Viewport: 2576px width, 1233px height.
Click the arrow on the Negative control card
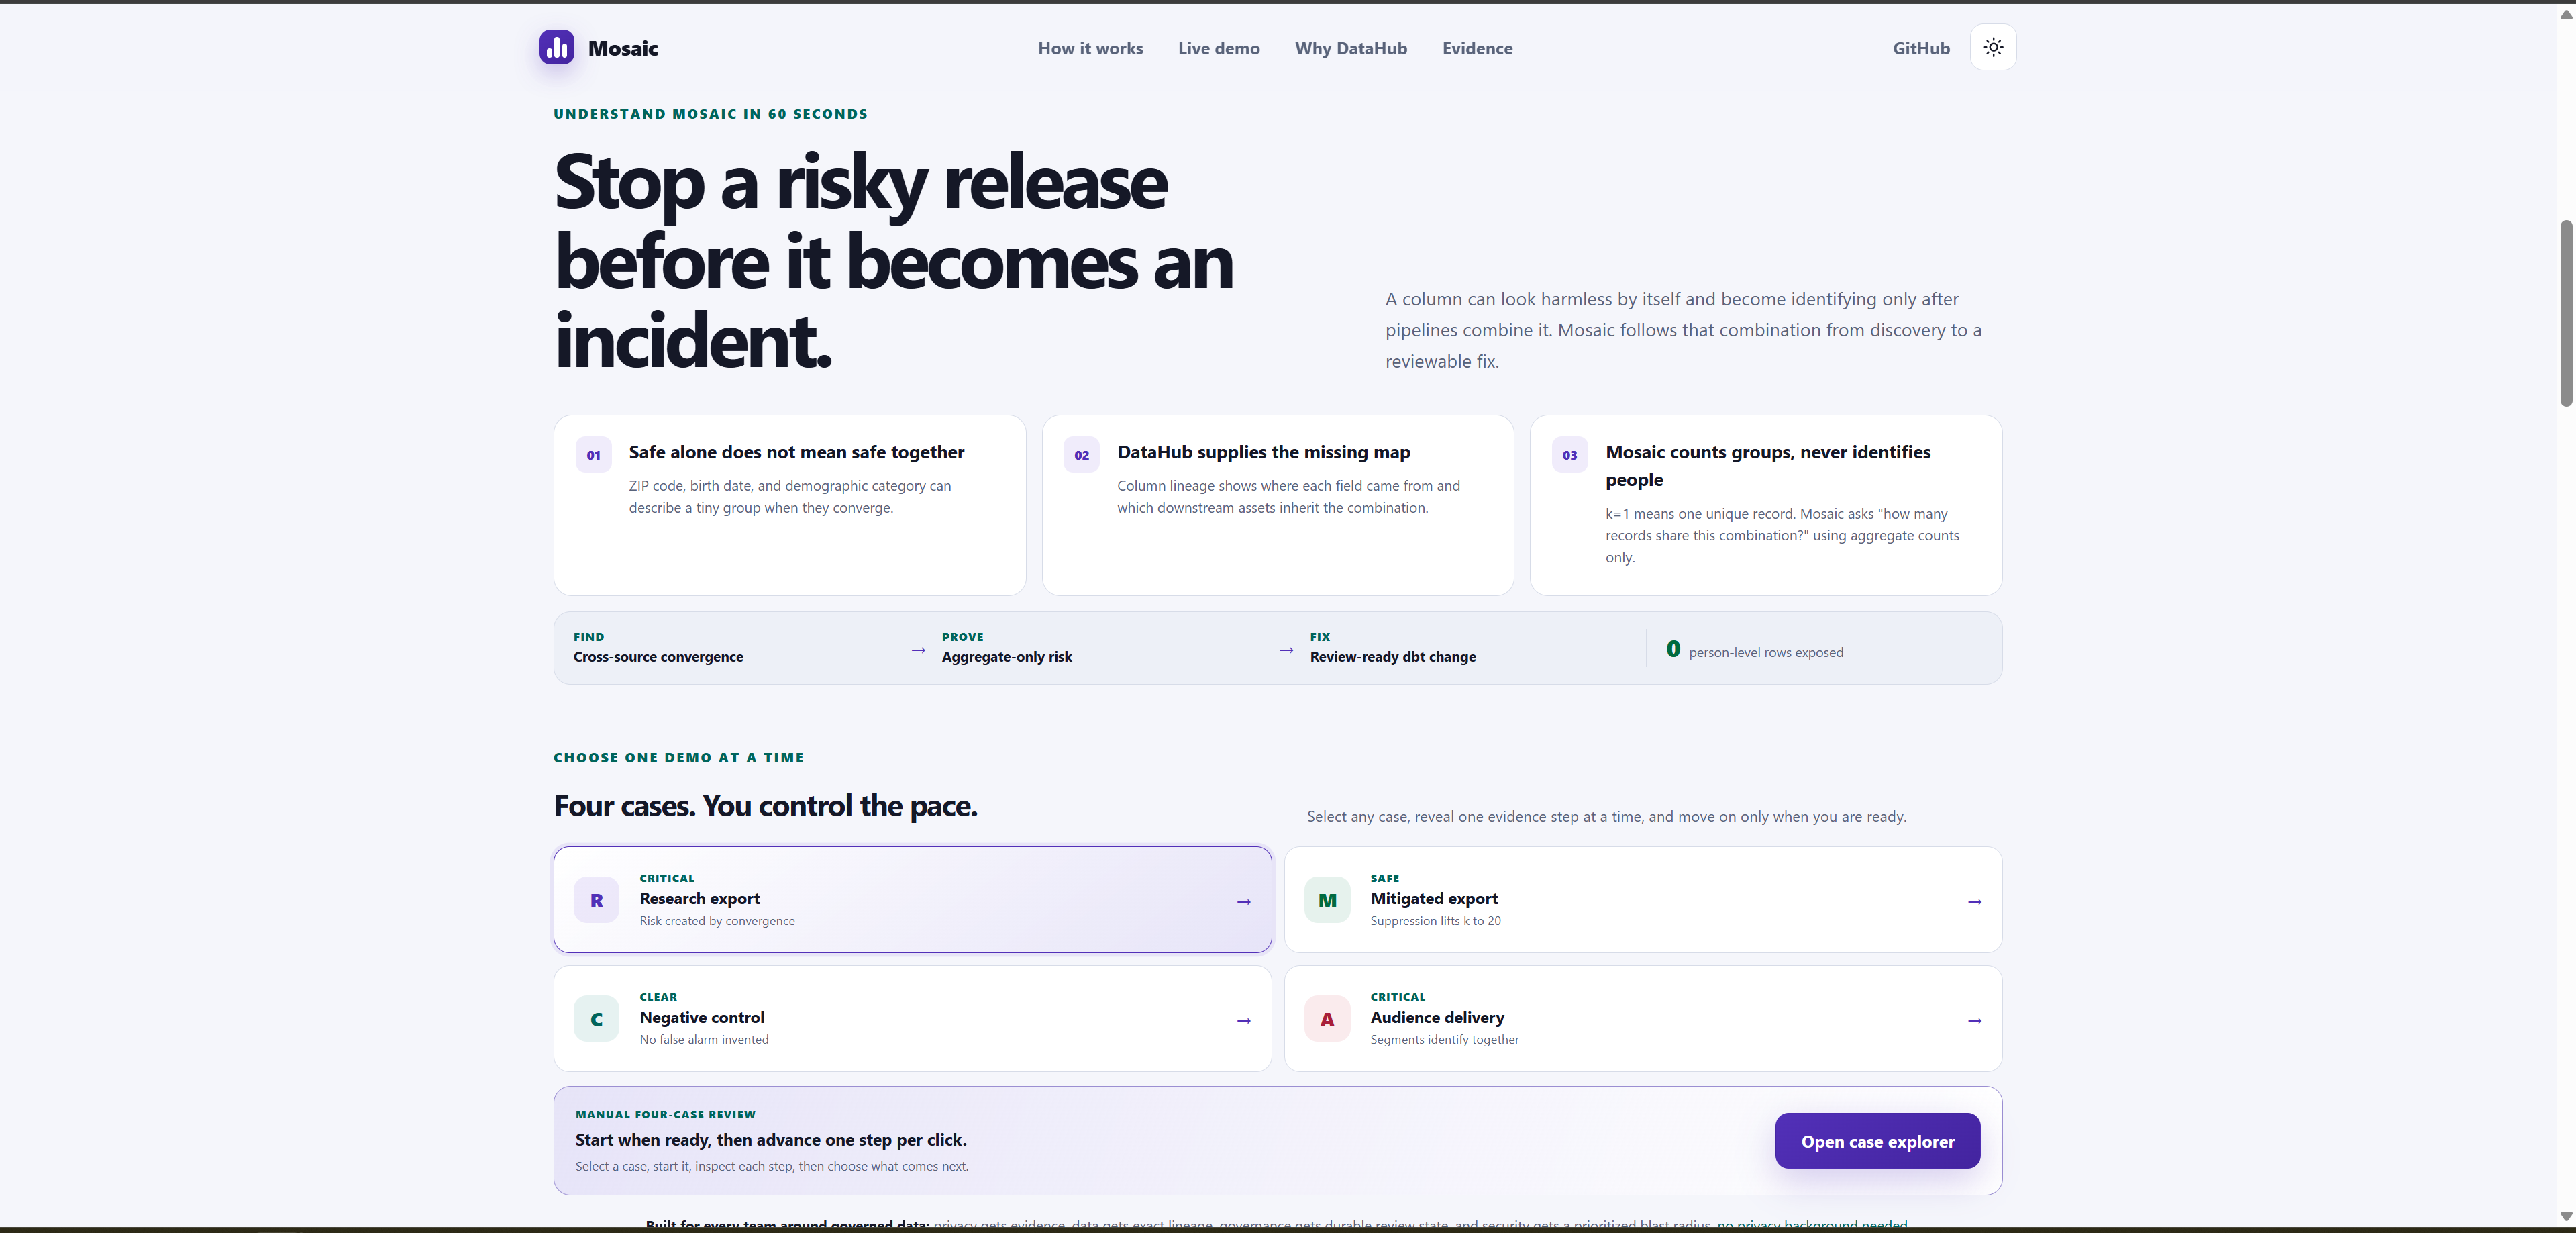1243,1020
